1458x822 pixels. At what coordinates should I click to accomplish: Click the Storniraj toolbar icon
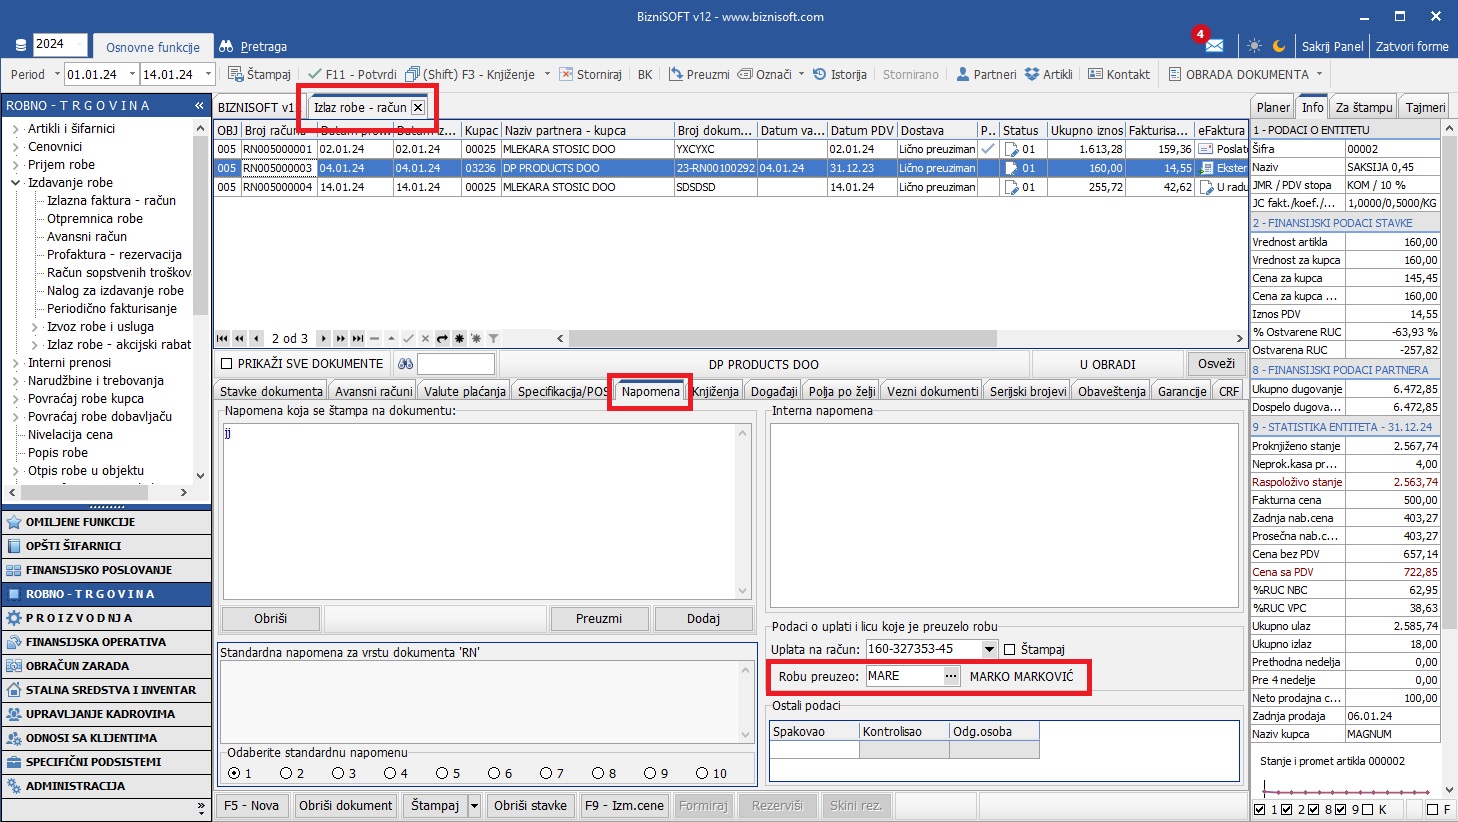tap(566, 74)
